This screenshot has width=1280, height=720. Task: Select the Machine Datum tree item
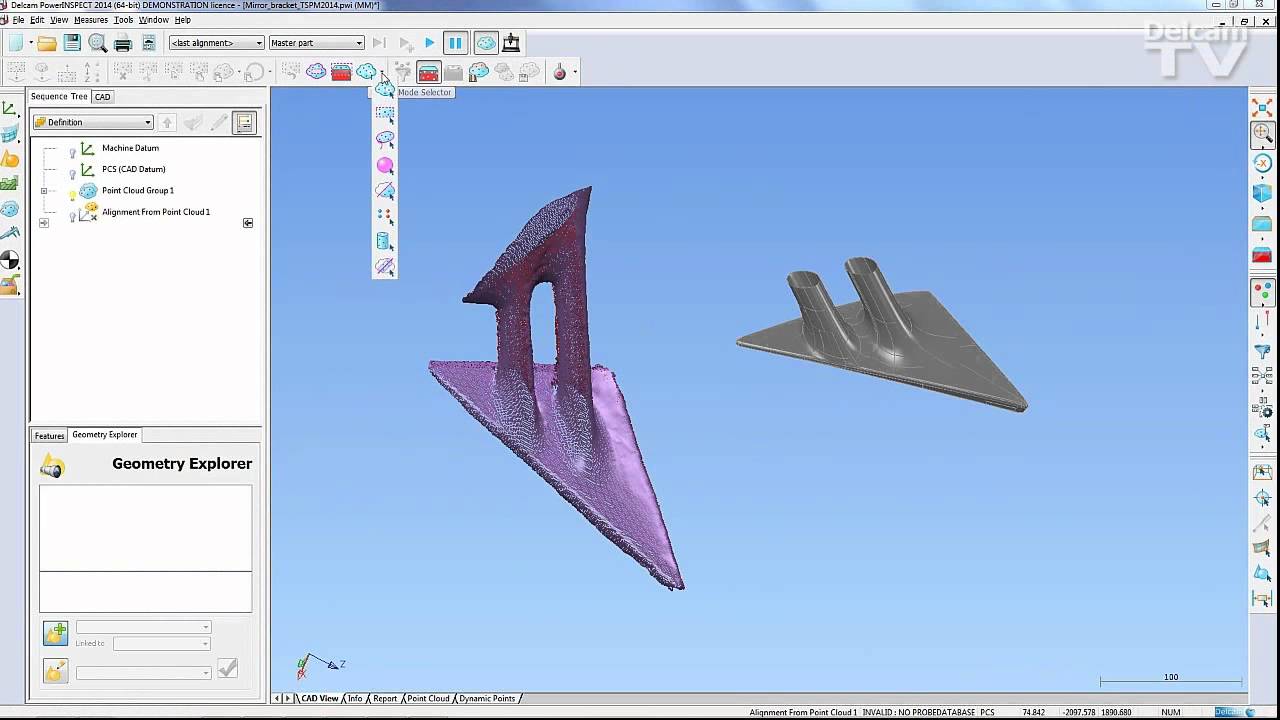(x=130, y=148)
